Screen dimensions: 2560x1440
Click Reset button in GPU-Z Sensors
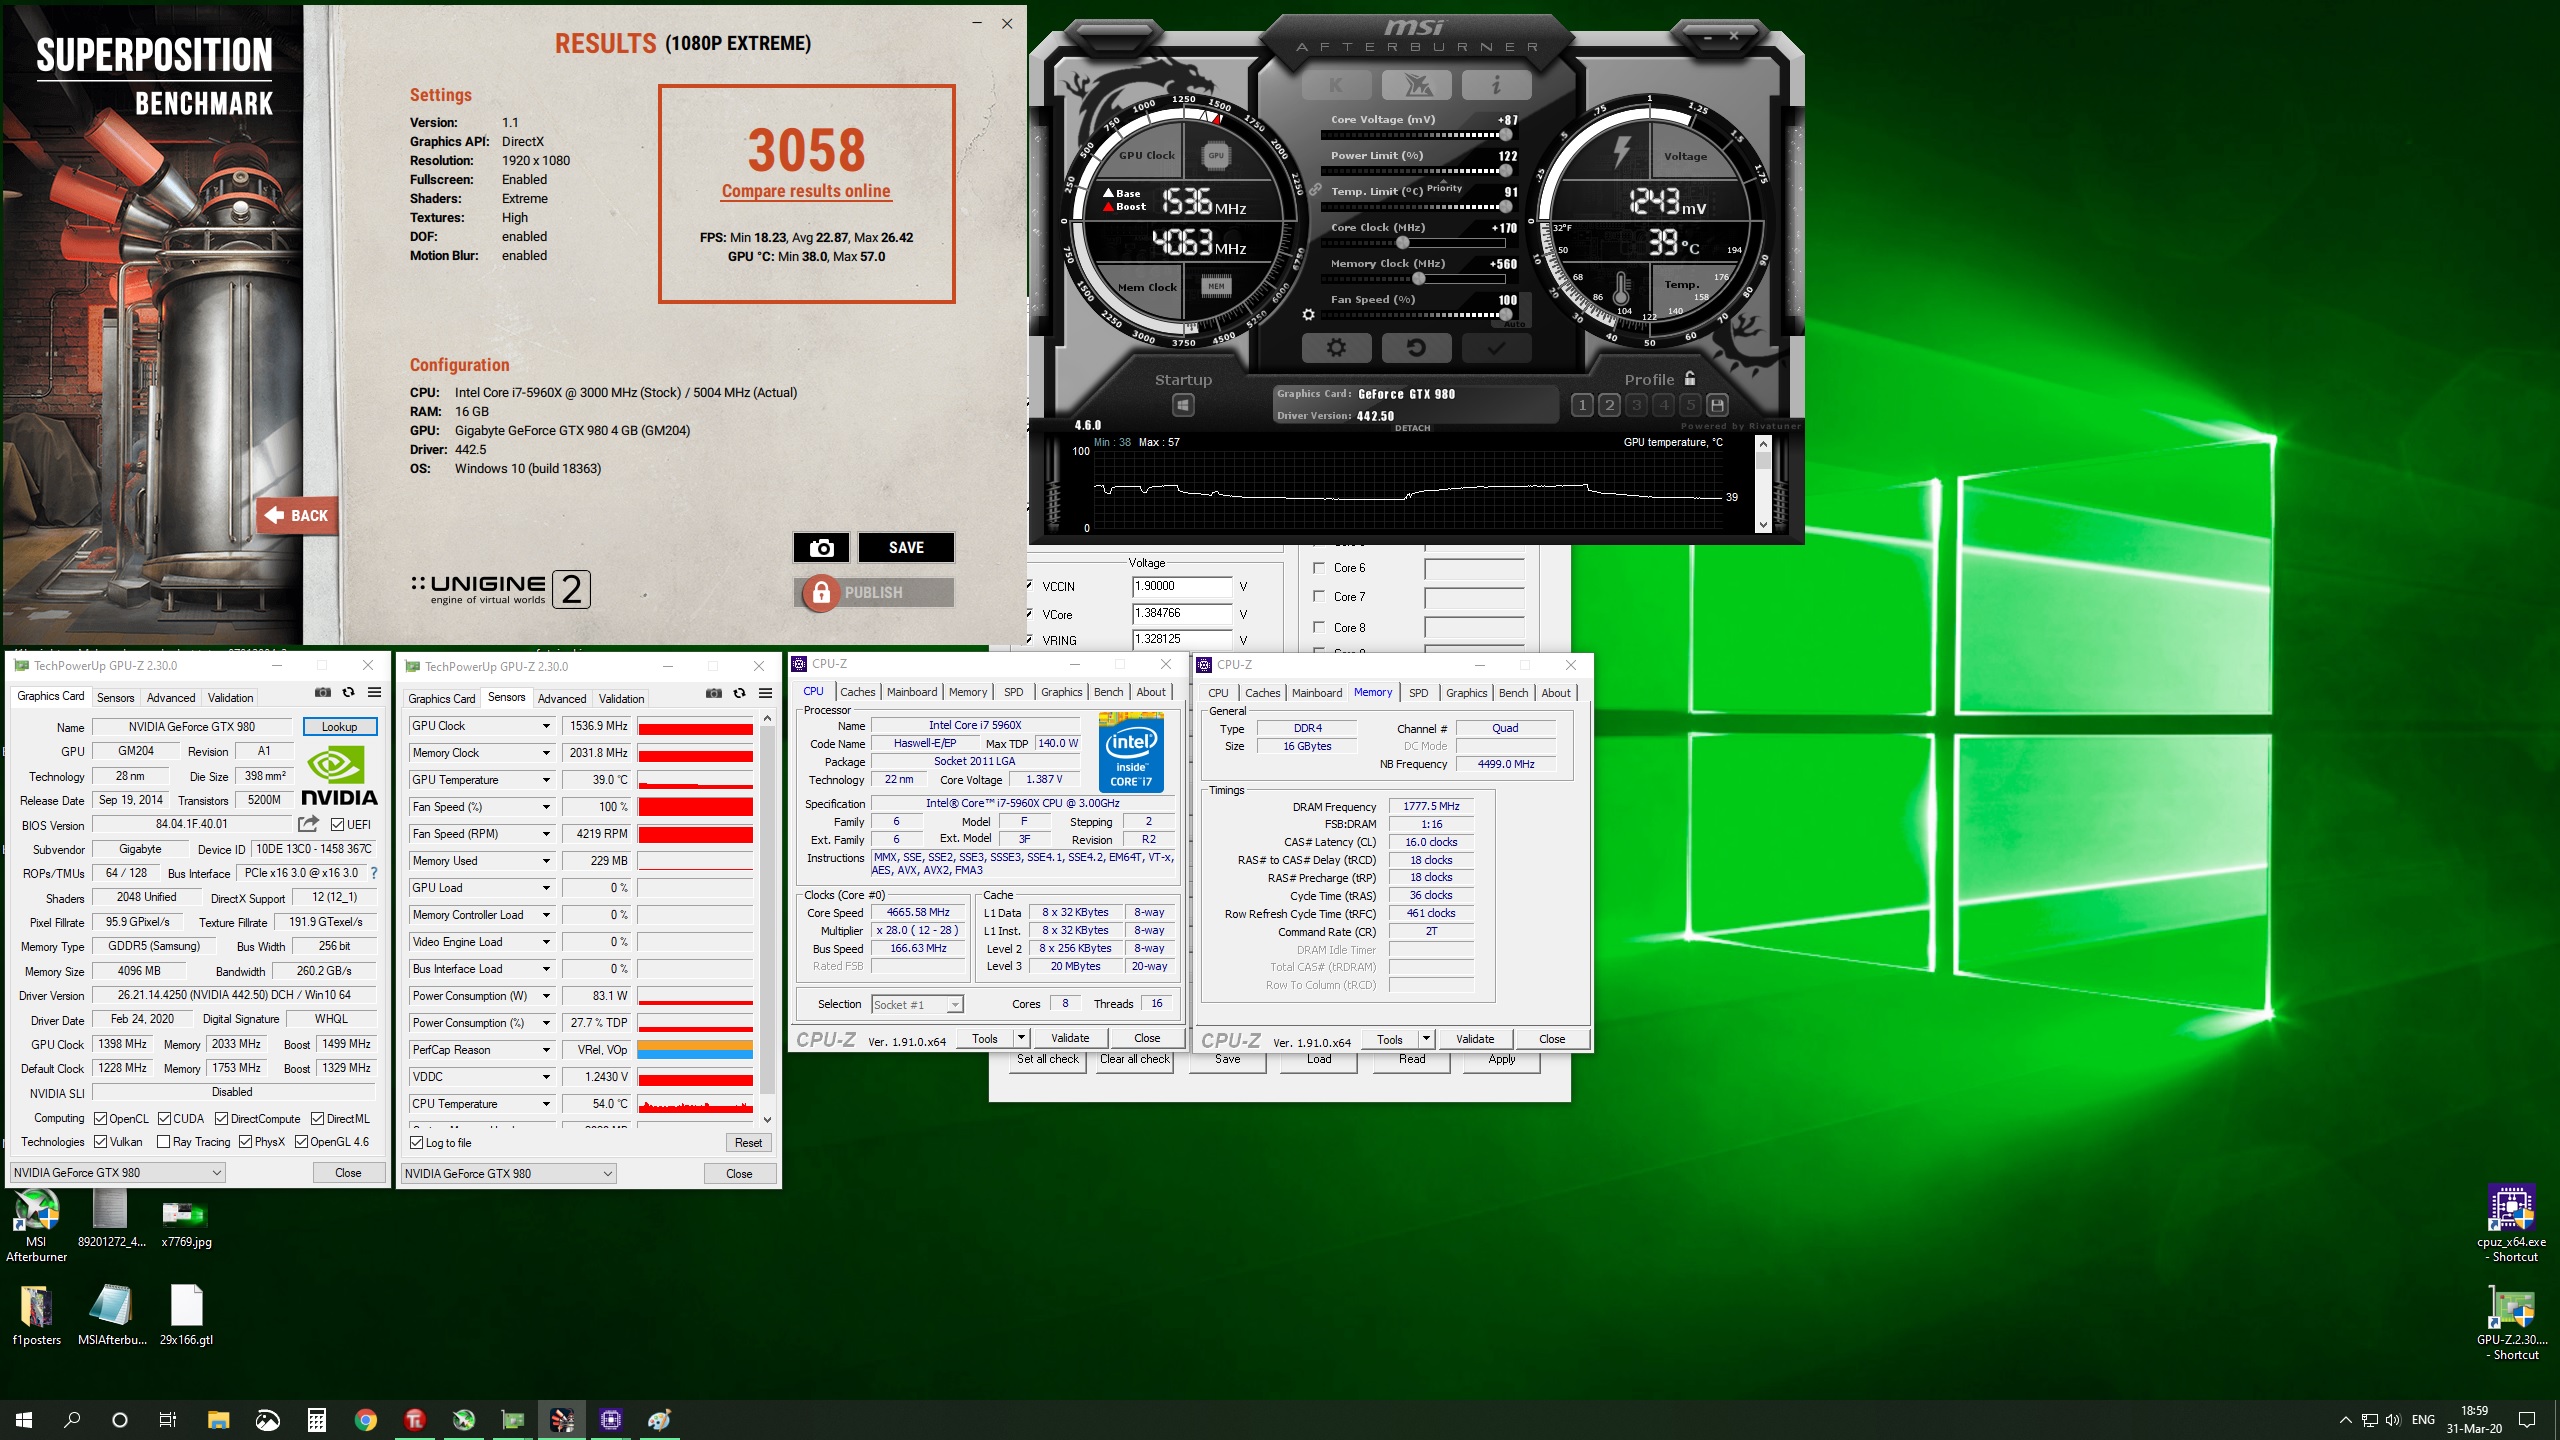point(748,1143)
